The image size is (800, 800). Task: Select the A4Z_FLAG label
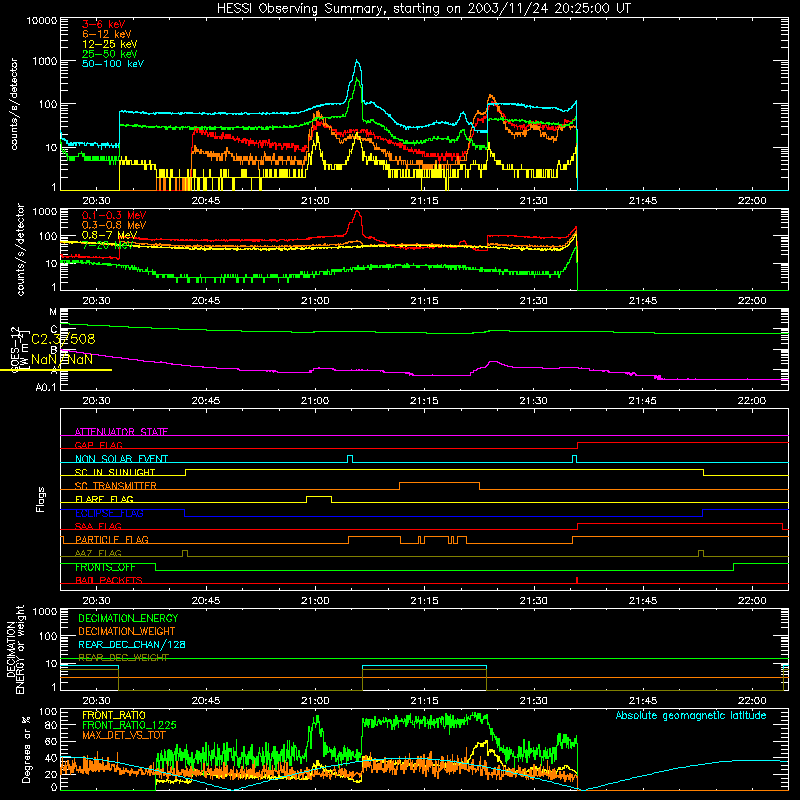pos(98,553)
